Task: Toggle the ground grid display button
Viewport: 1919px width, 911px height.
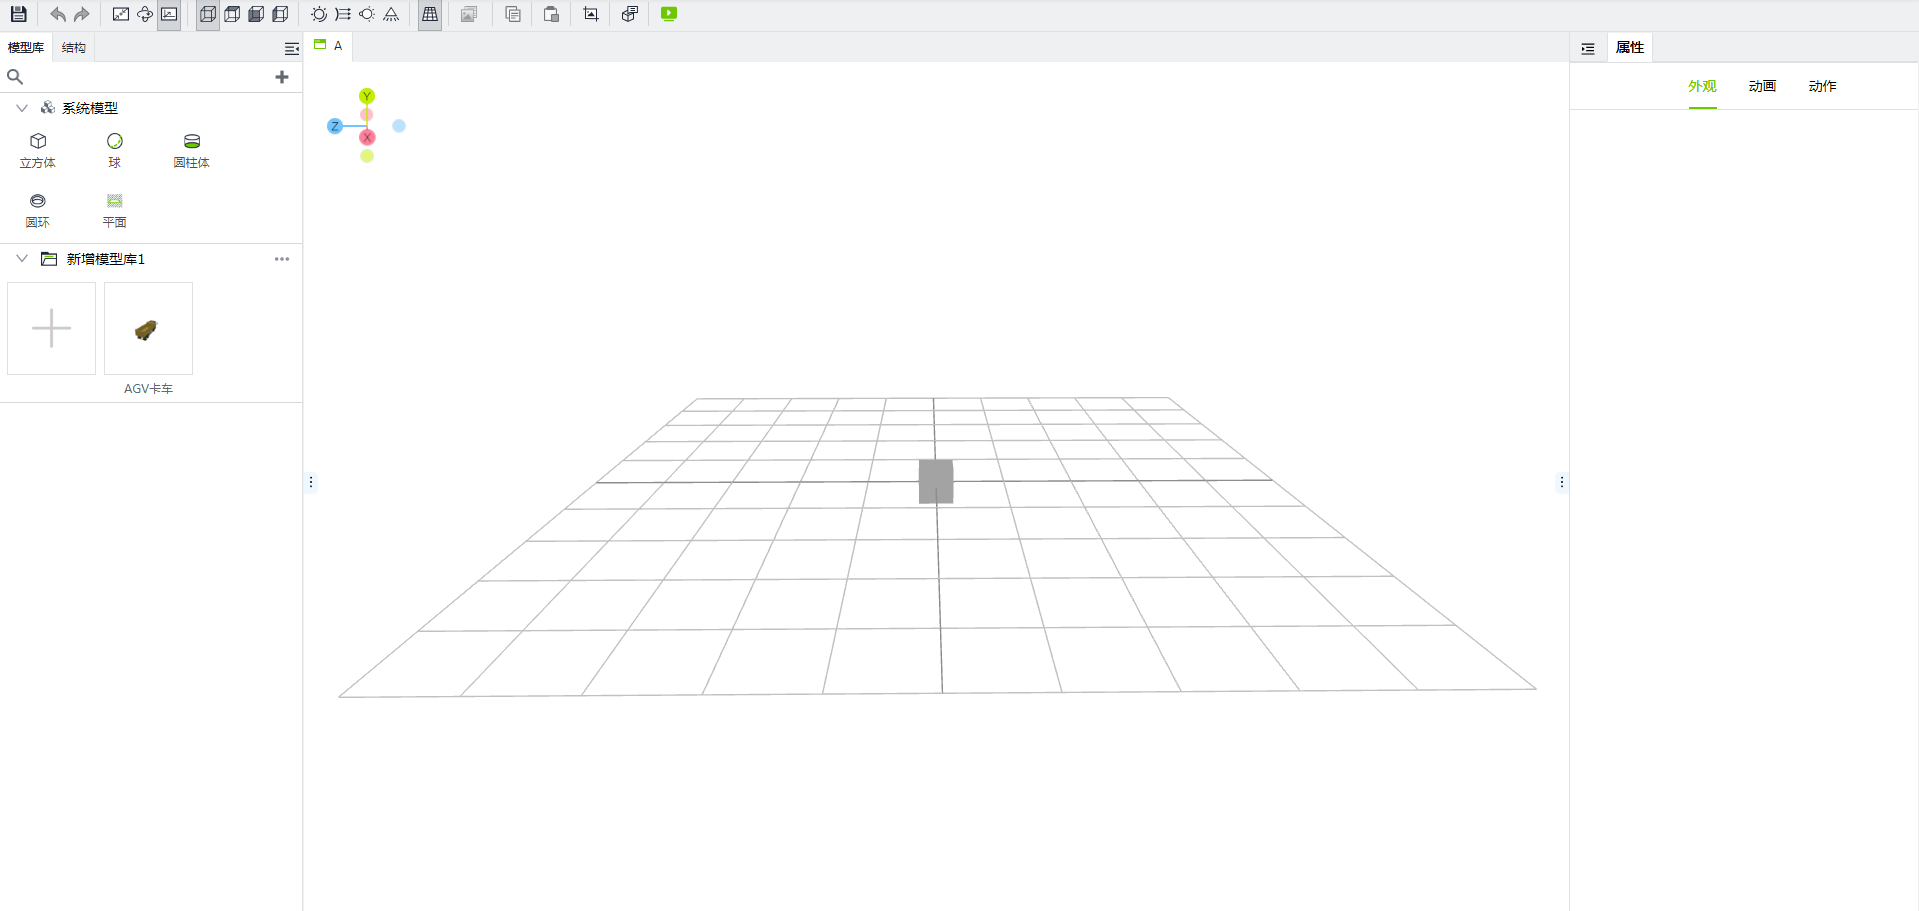Action: click(x=430, y=14)
